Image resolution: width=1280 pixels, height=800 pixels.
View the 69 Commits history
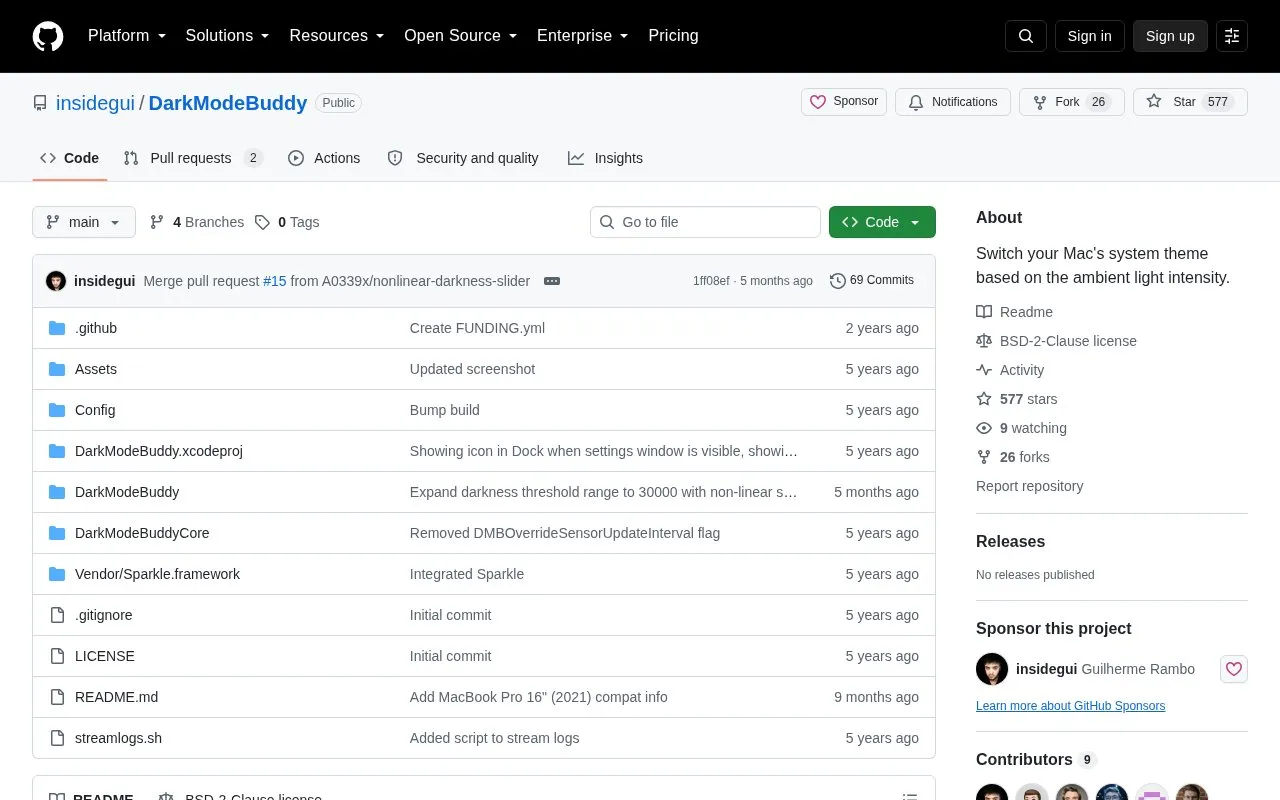pos(872,281)
